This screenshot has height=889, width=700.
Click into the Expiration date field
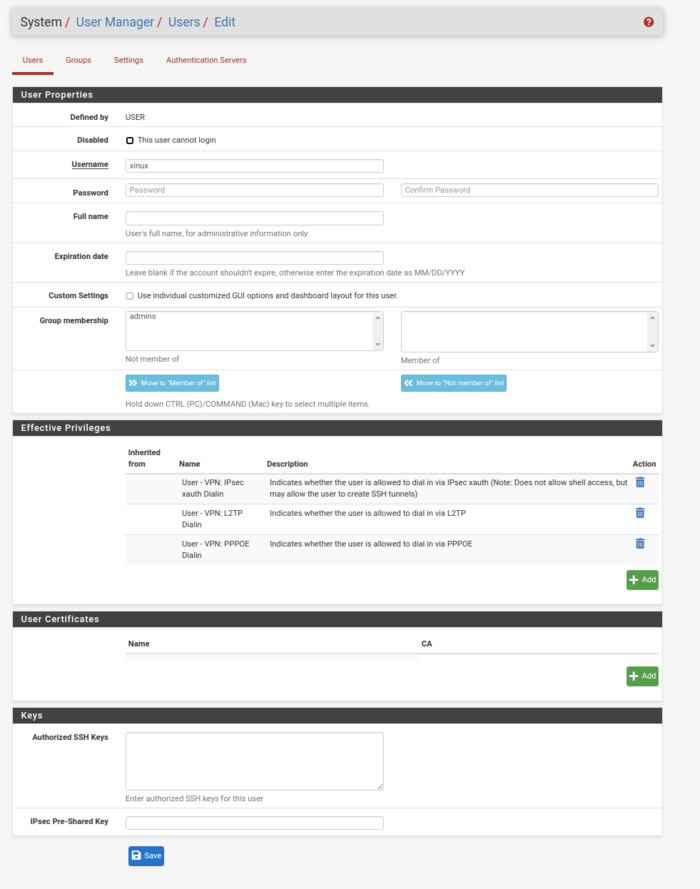click(x=254, y=258)
